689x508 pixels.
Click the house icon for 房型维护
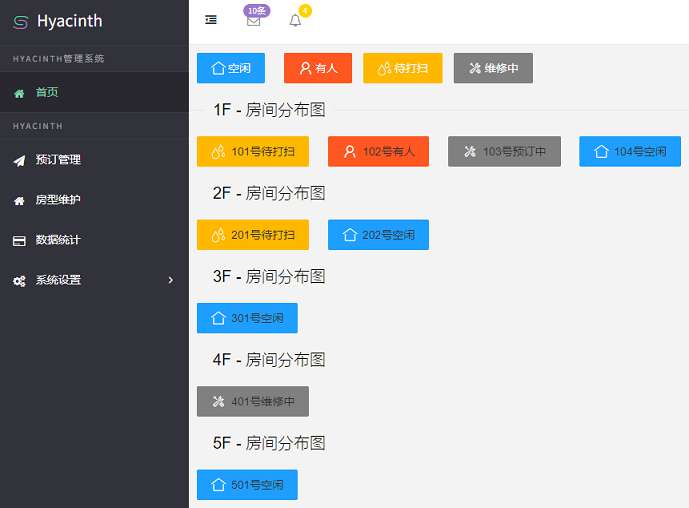point(19,201)
